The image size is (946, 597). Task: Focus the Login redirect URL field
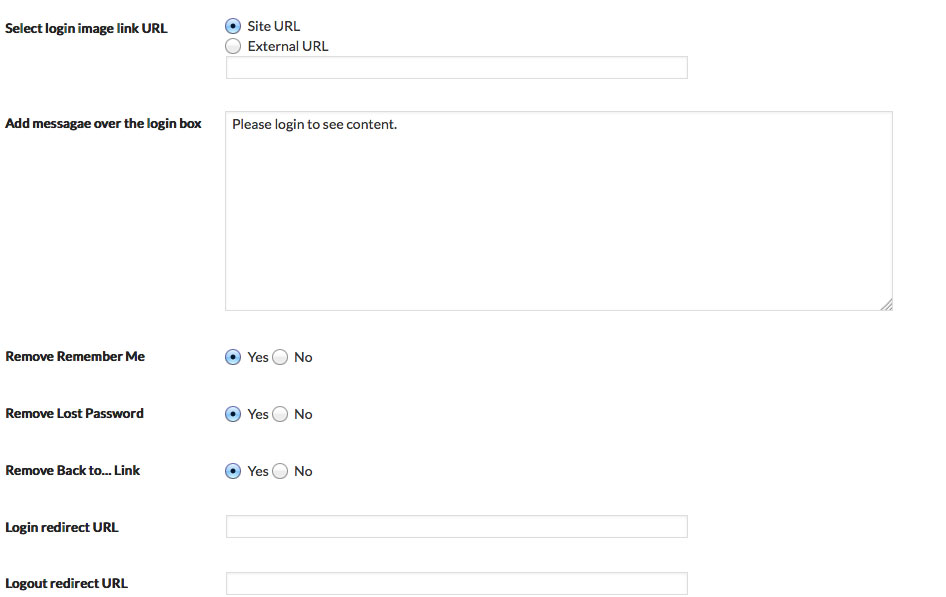click(x=457, y=526)
